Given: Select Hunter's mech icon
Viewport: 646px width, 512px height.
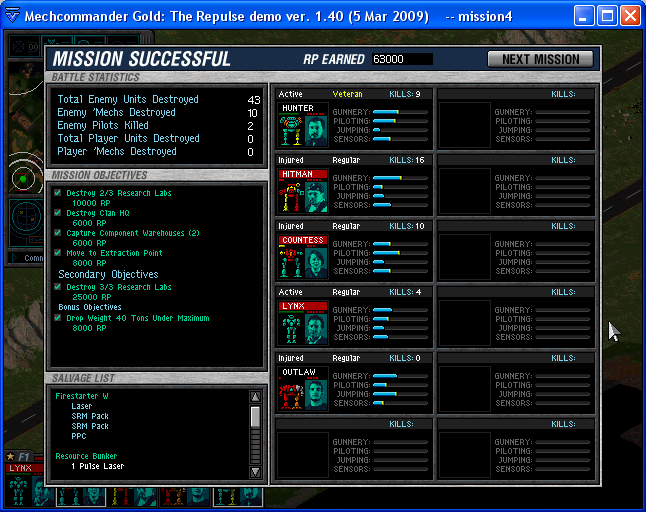Looking at the screenshot, I should coord(292,131).
